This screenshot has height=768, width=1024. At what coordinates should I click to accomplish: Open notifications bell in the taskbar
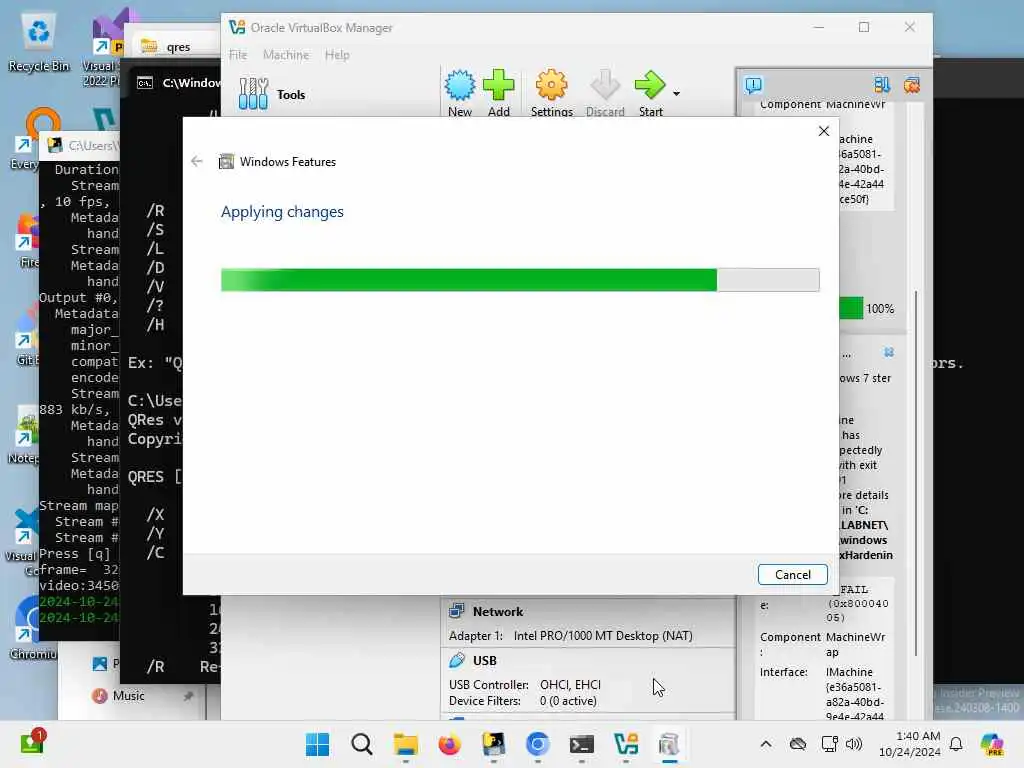[955, 744]
